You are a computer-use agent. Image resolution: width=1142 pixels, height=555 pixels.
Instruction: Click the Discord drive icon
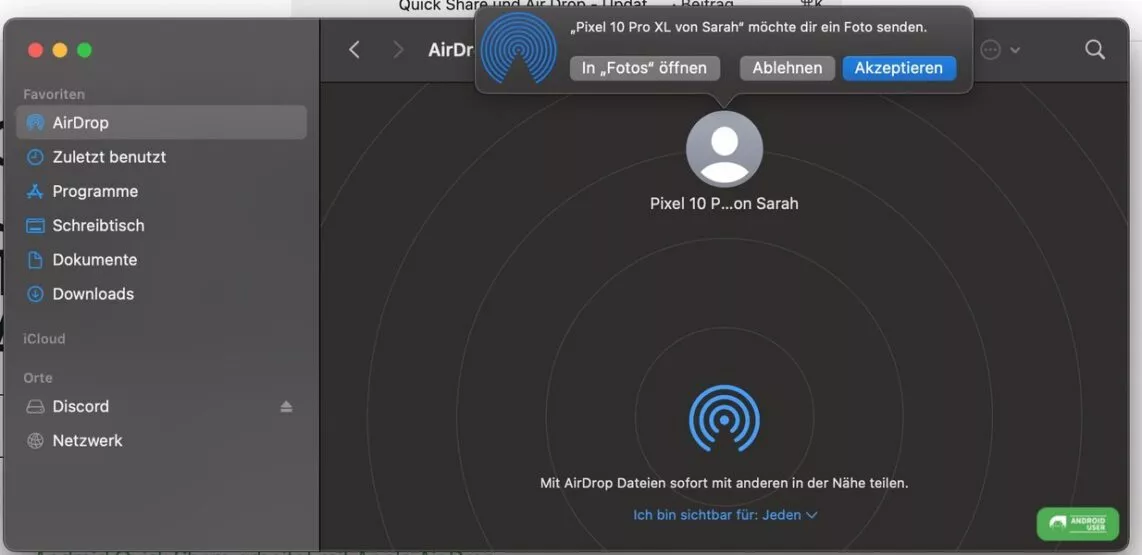pyautogui.click(x=35, y=406)
